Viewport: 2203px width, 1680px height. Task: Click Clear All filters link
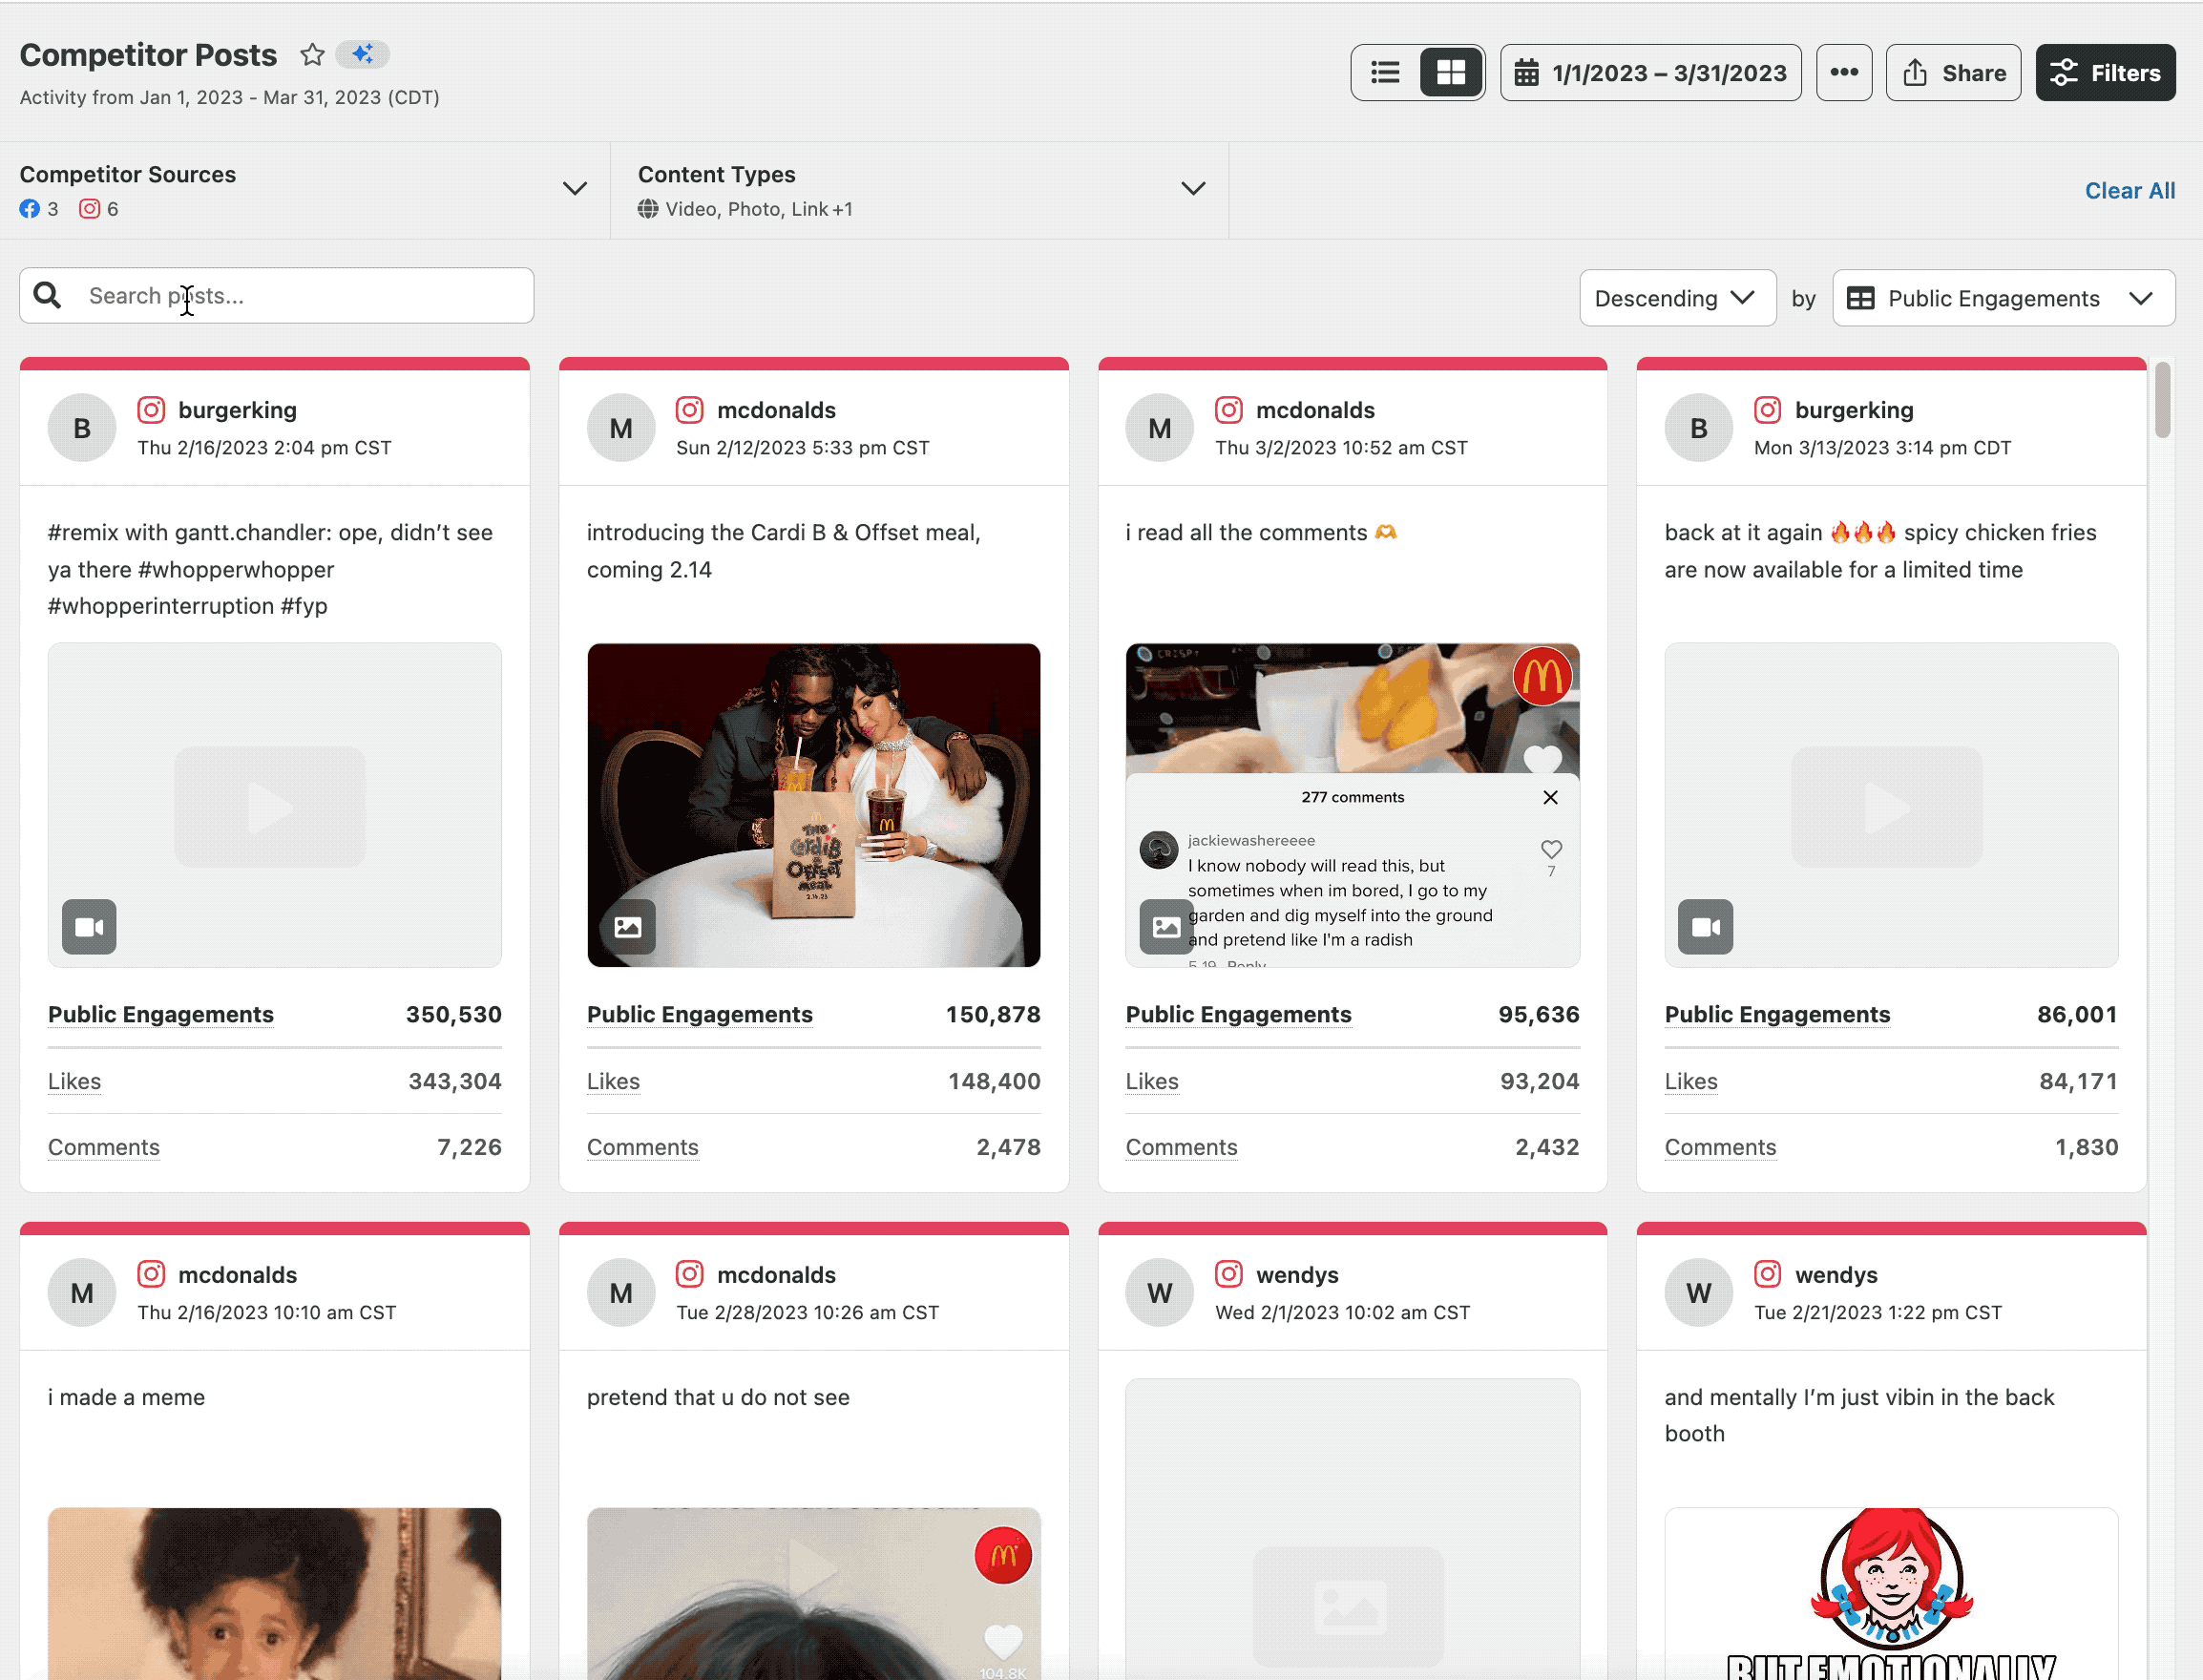coord(2129,191)
